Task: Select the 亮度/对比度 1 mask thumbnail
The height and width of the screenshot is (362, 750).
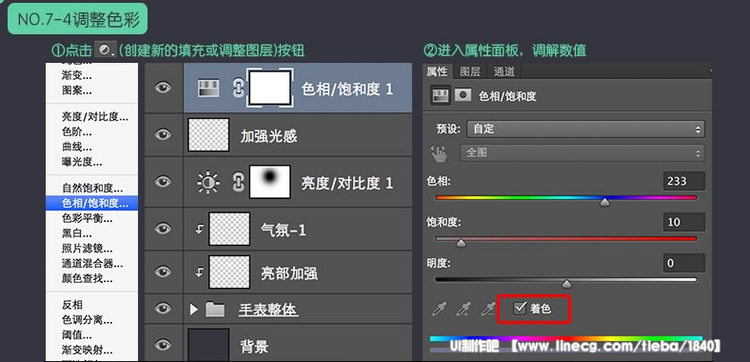Action: click(270, 182)
